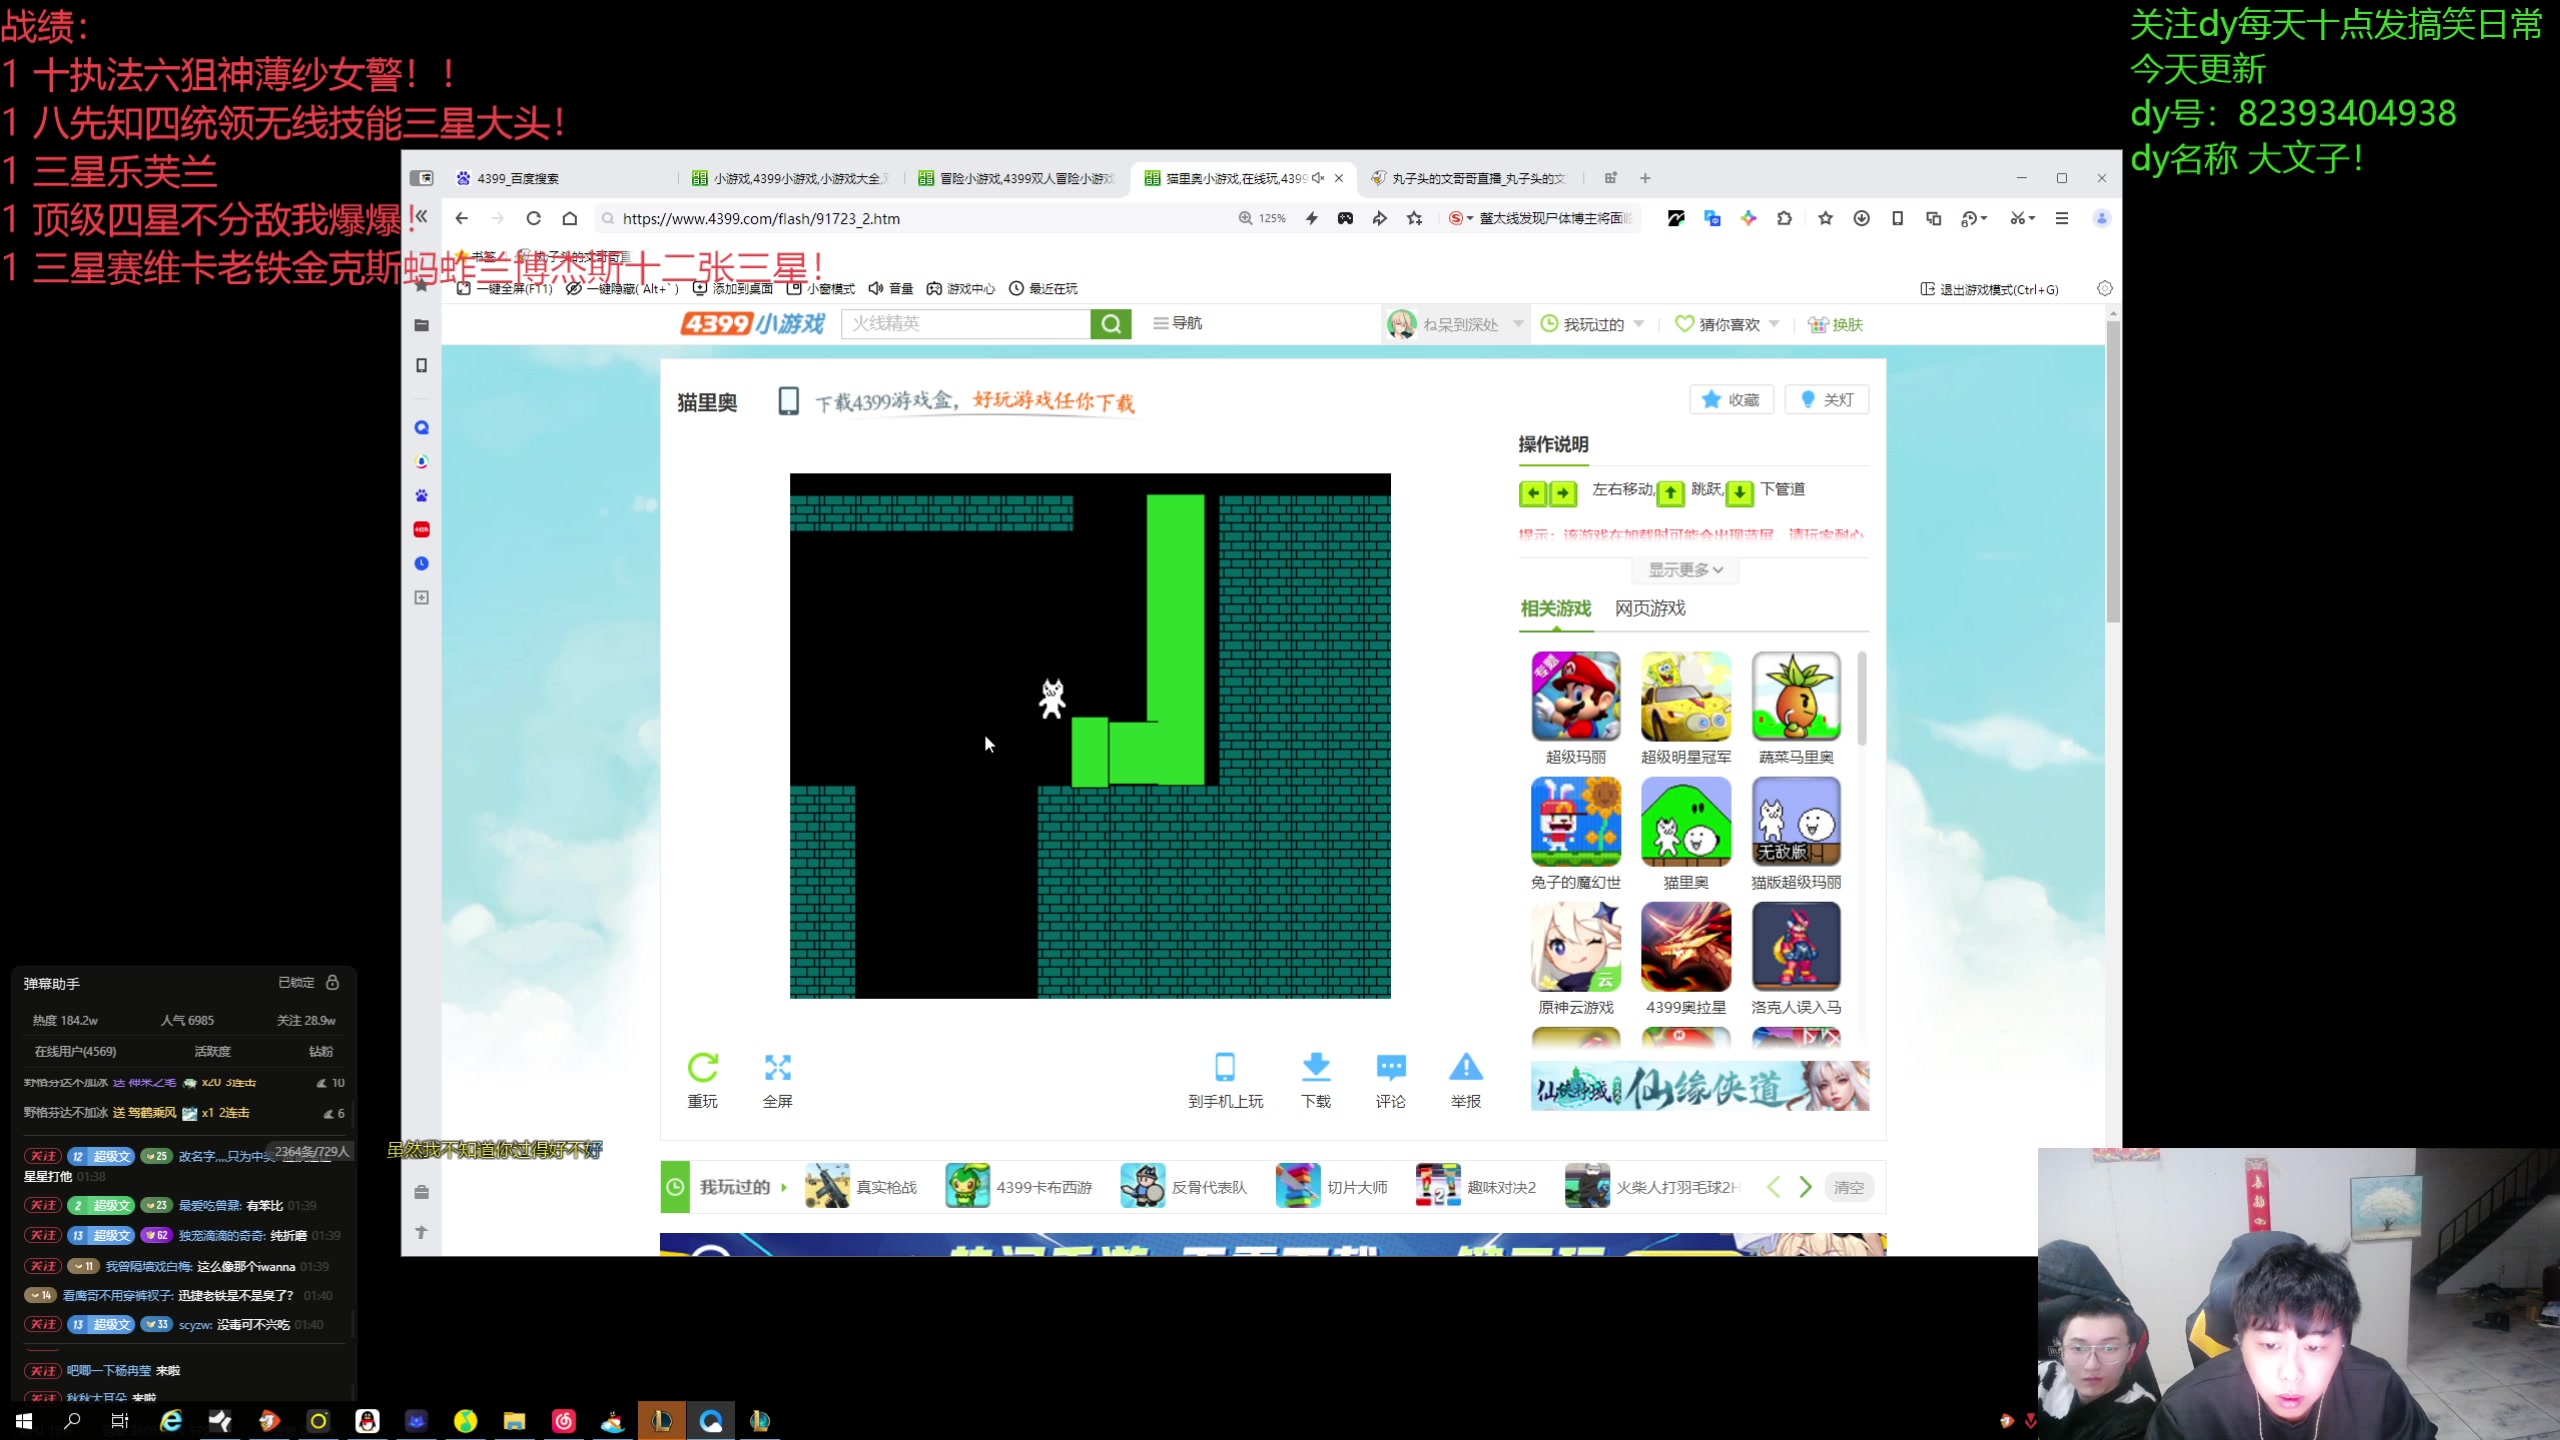Screen dimensions: 2560x1440
Task: Click zoom 125% indicator in address bar
Action: [x=1262, y=218]
